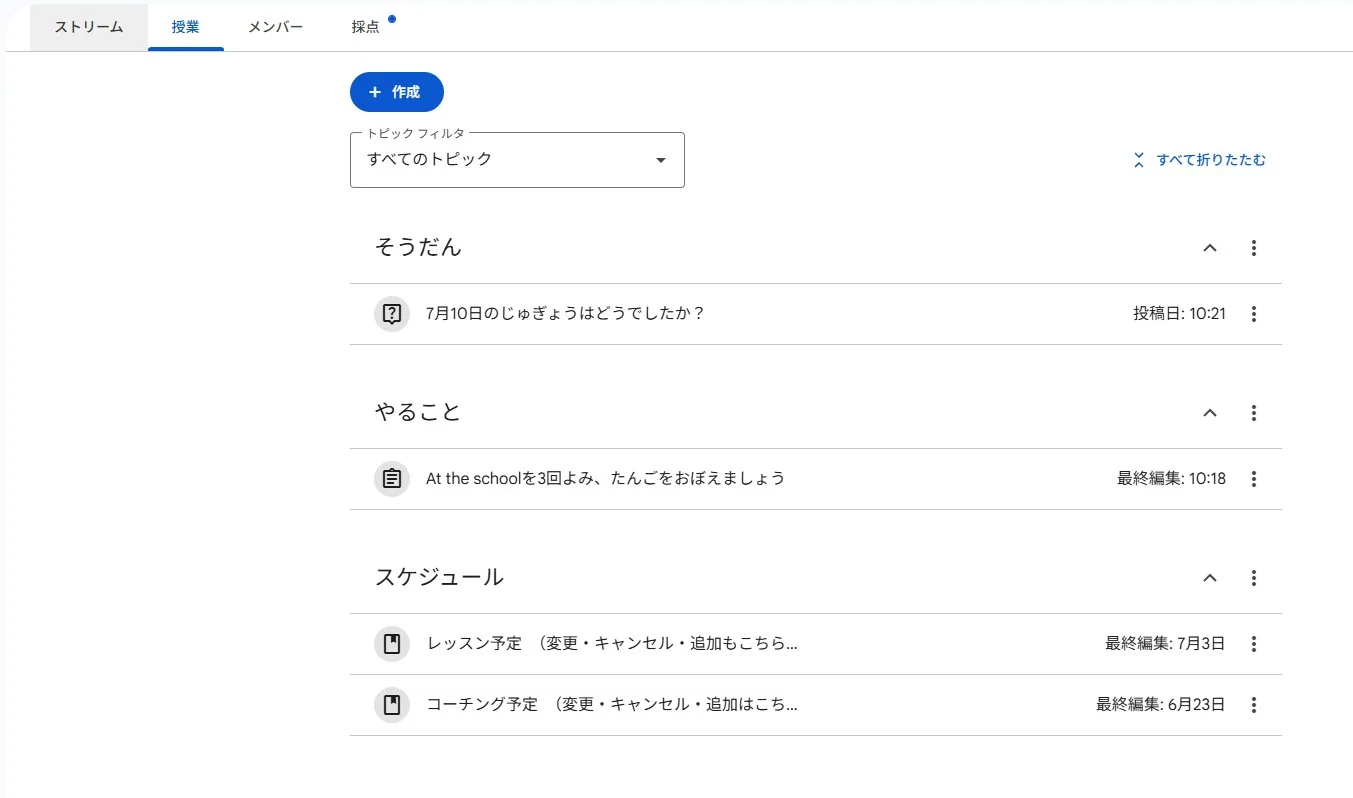The width and height of the screenshot is (1353, 798).
Task: Click the スケジュール topic heading
Action: coord(439,577)
